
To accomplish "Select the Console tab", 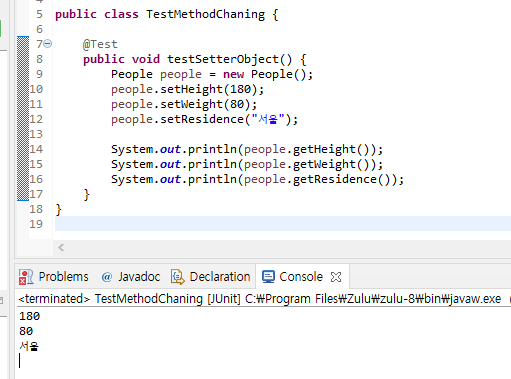I will [x=301, y=277].
